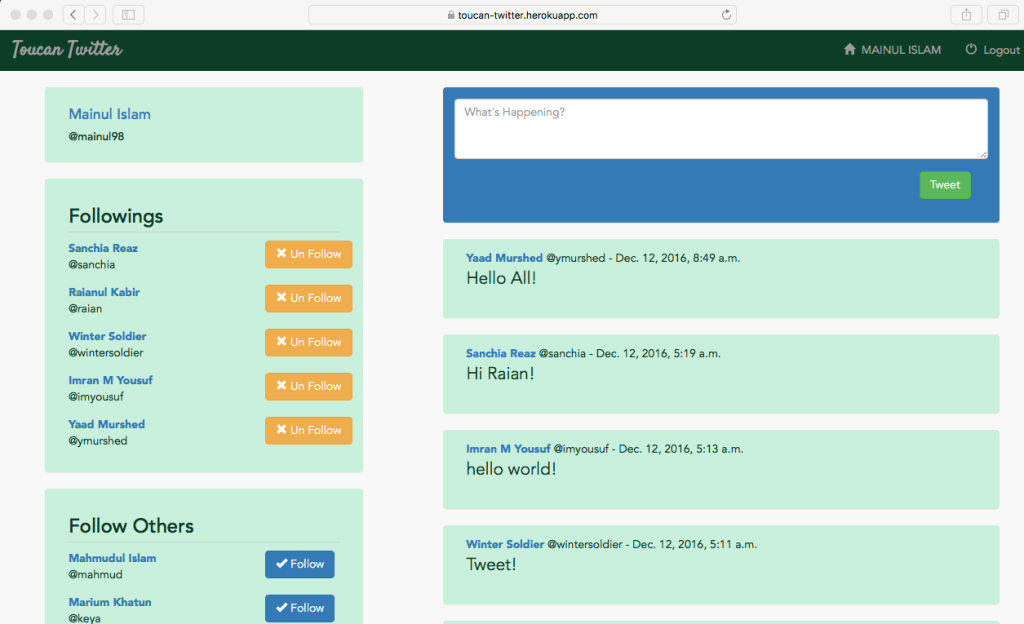Click the Safari address bar URL
Viewport: 1024px width, 624px height.
(520, 15)
